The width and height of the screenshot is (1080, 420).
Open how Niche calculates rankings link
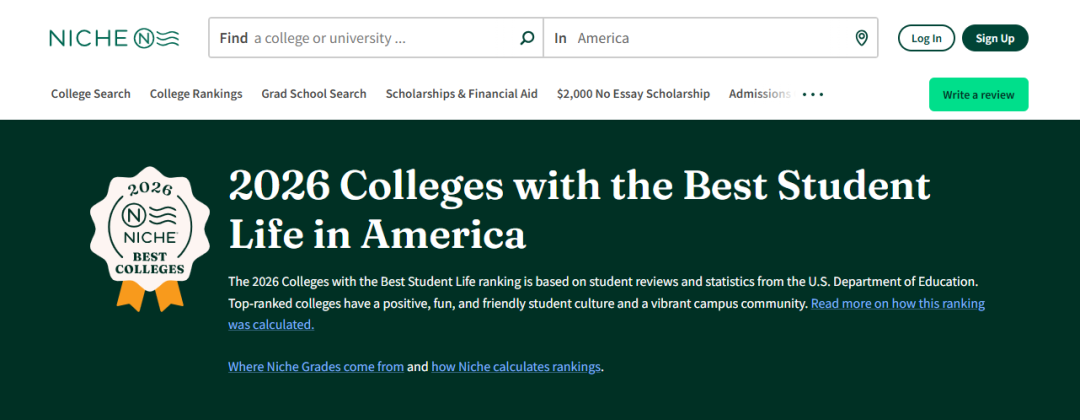point(516,366)
